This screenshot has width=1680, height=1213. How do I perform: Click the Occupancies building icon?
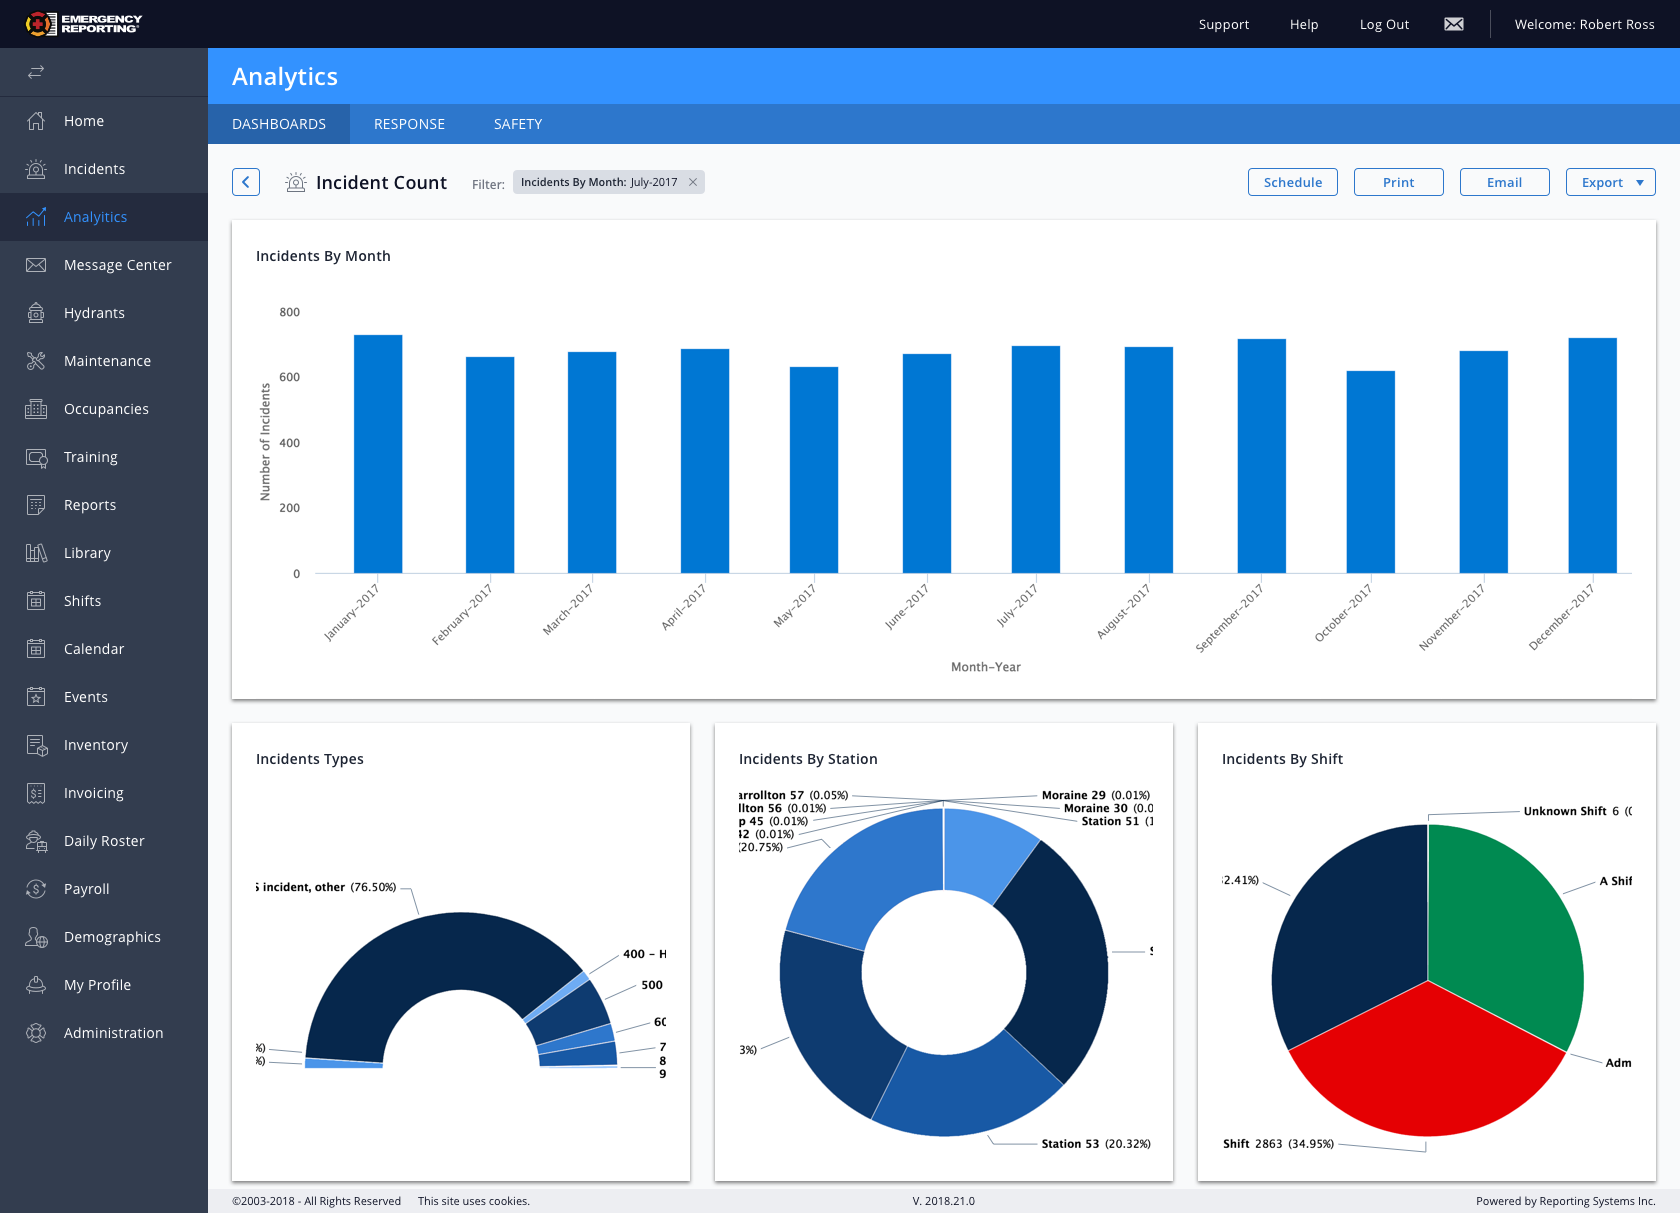pyautogui.click(x=36, y=409)
